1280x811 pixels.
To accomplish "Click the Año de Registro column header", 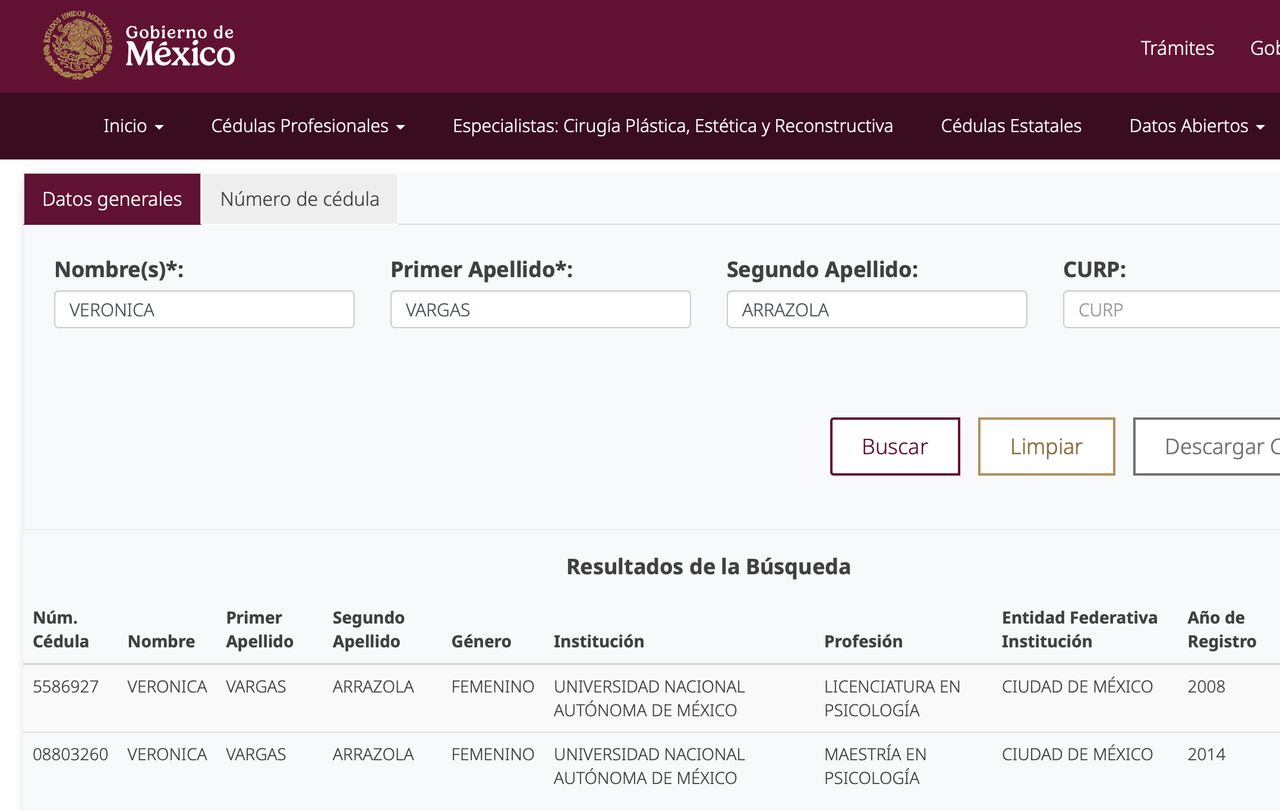I will point(1221,630).
